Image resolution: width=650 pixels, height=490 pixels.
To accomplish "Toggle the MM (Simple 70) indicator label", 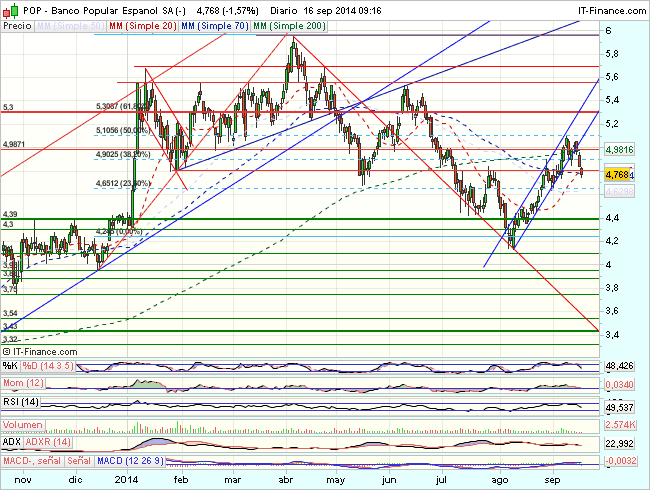I will [x=215, y=26].
